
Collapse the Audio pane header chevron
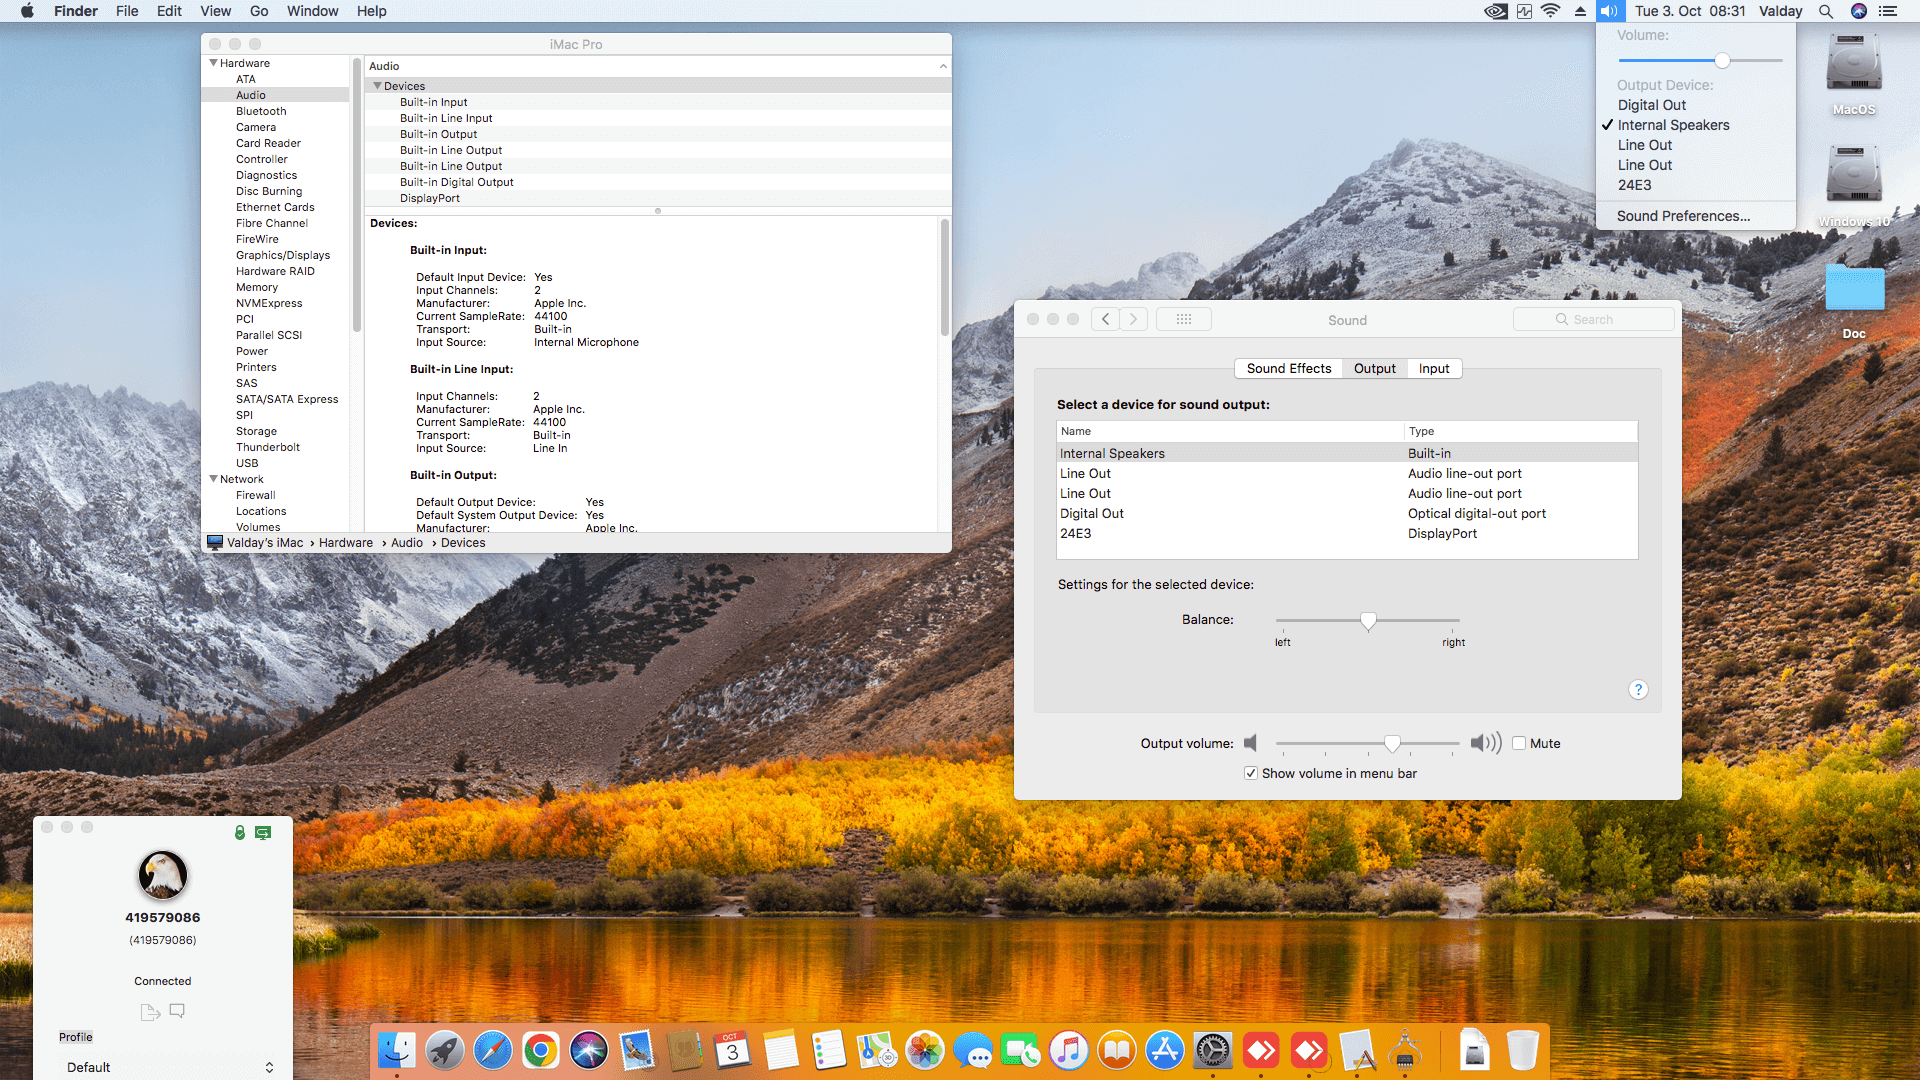pyautogui.click(x=943, y=66)
